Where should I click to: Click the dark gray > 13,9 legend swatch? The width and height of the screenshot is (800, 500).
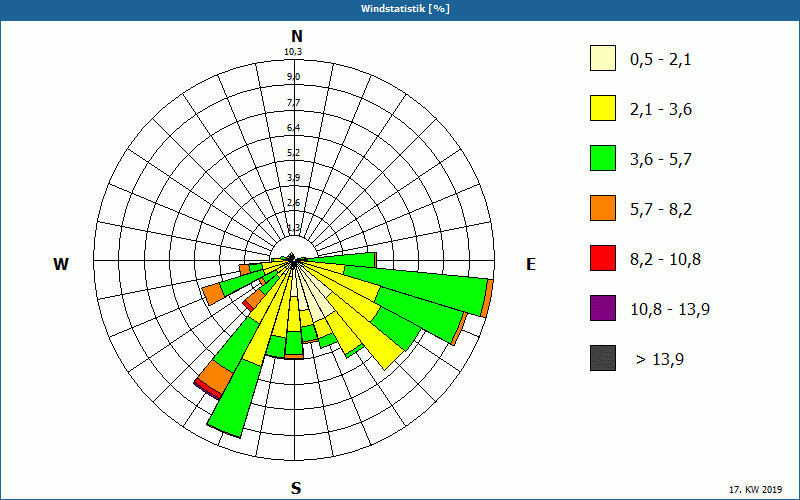[603, 358]
